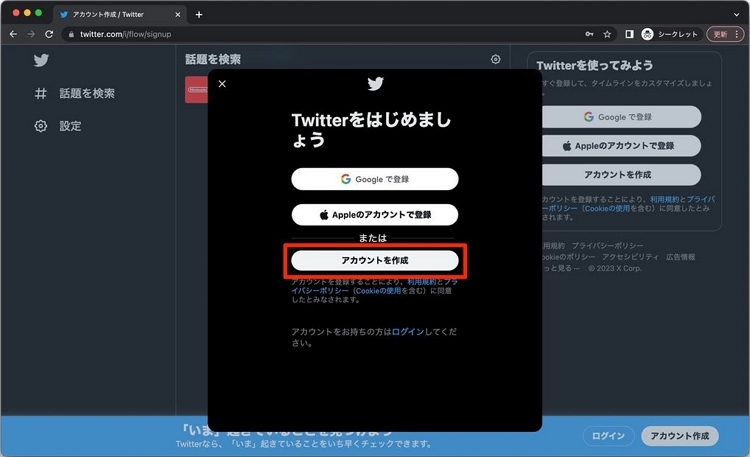Open footer 広告情報 link
750x457 pixels.
(681, 257)
